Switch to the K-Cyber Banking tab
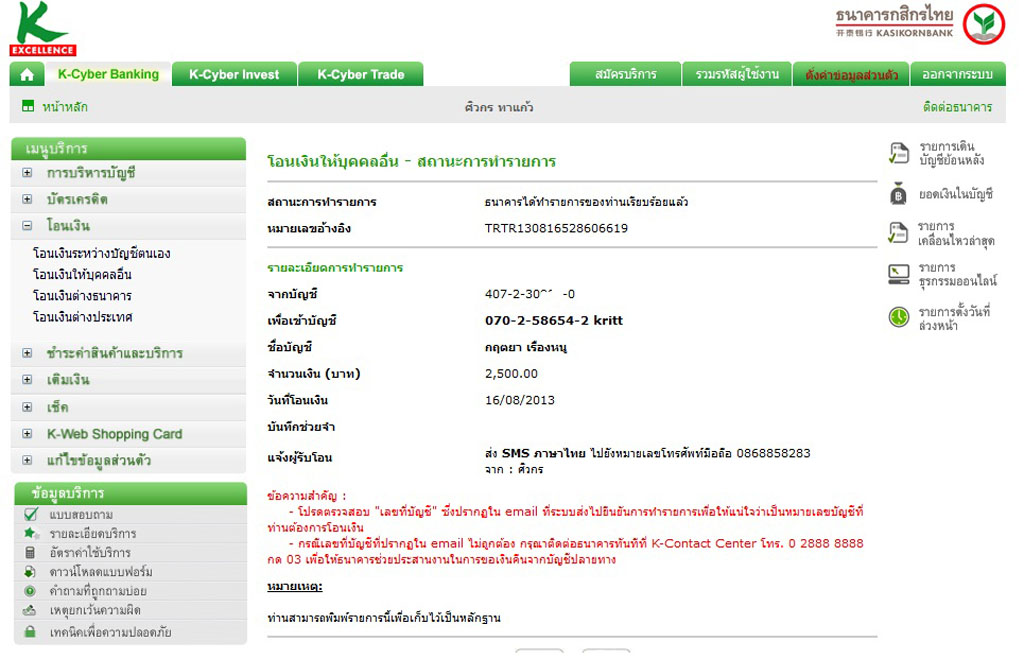The image size is (1024, 659). tap(108, 74)
